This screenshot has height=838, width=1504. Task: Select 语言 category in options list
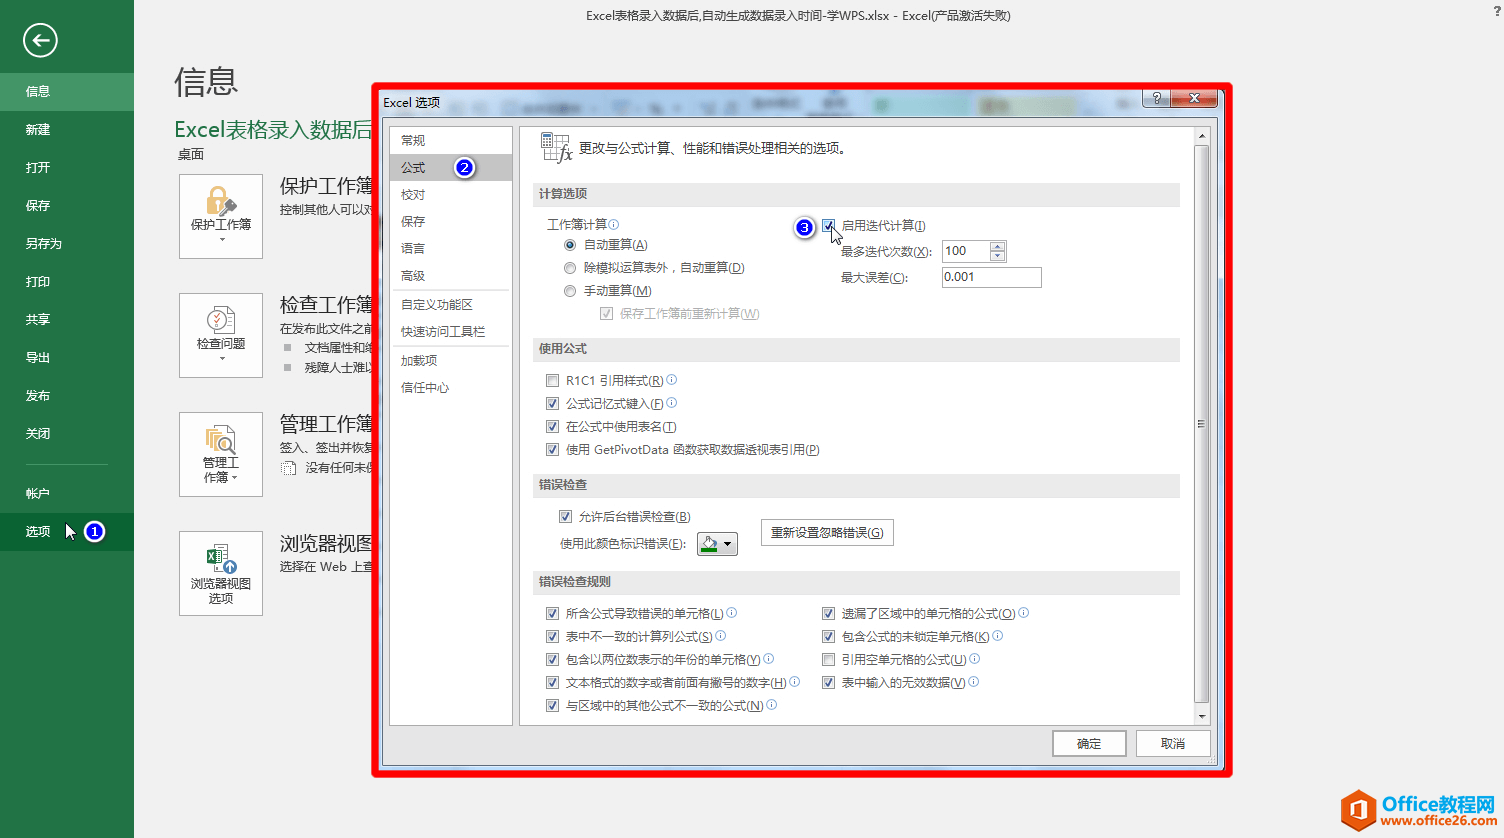click(x=451, y=248)
